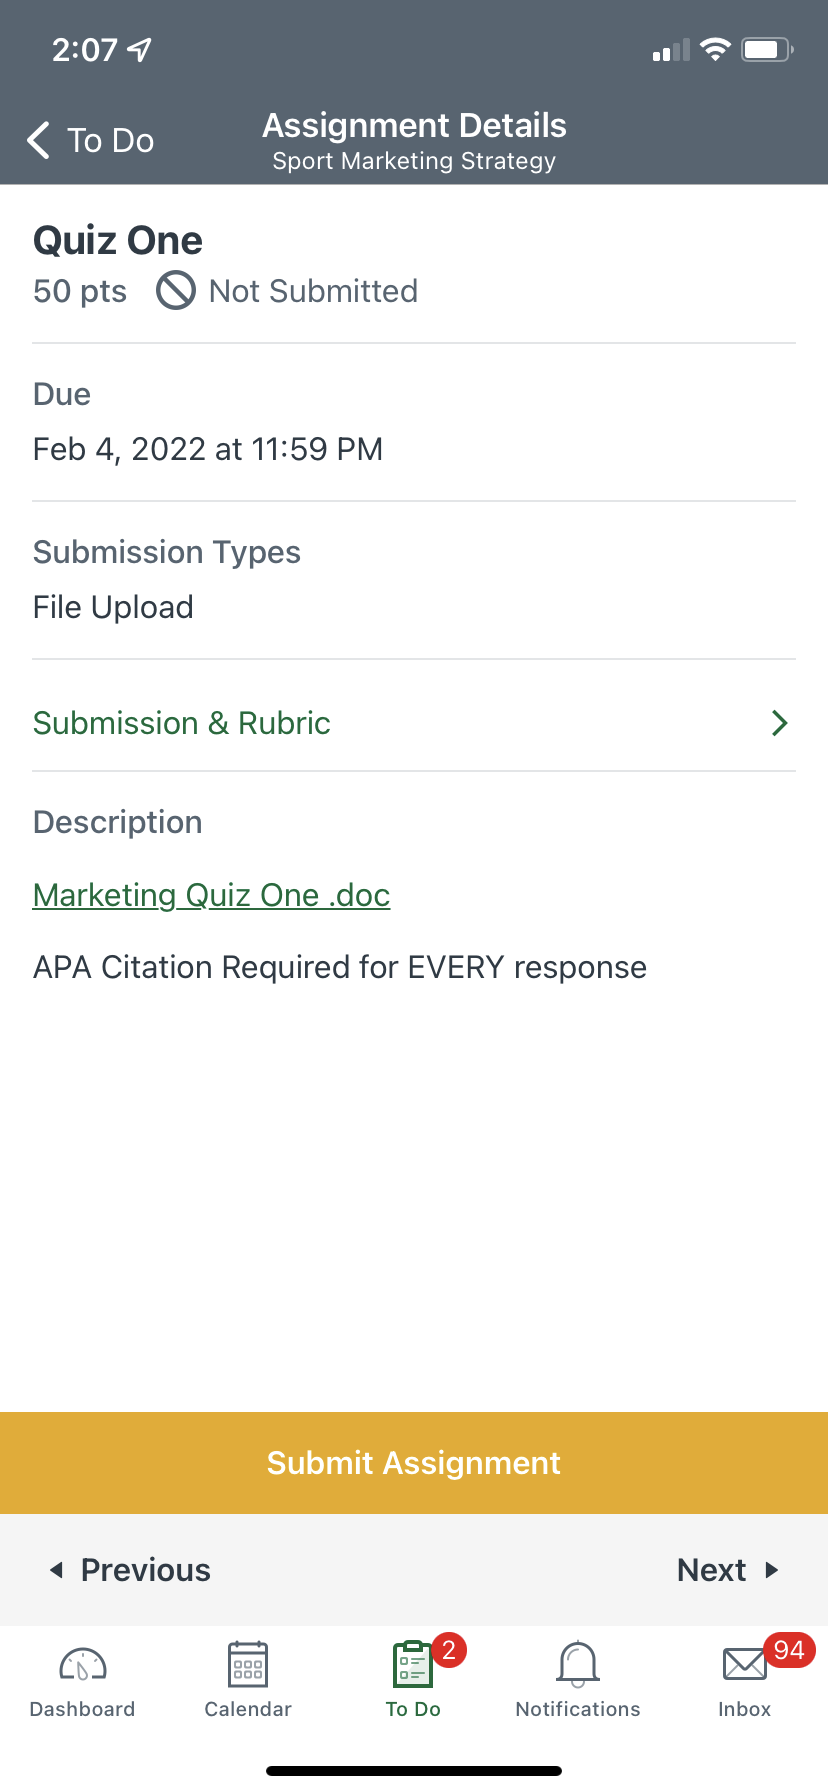Open the Notifications bell icon
The height and width of the screenshot is (1792, 828).
point(578,1665)
